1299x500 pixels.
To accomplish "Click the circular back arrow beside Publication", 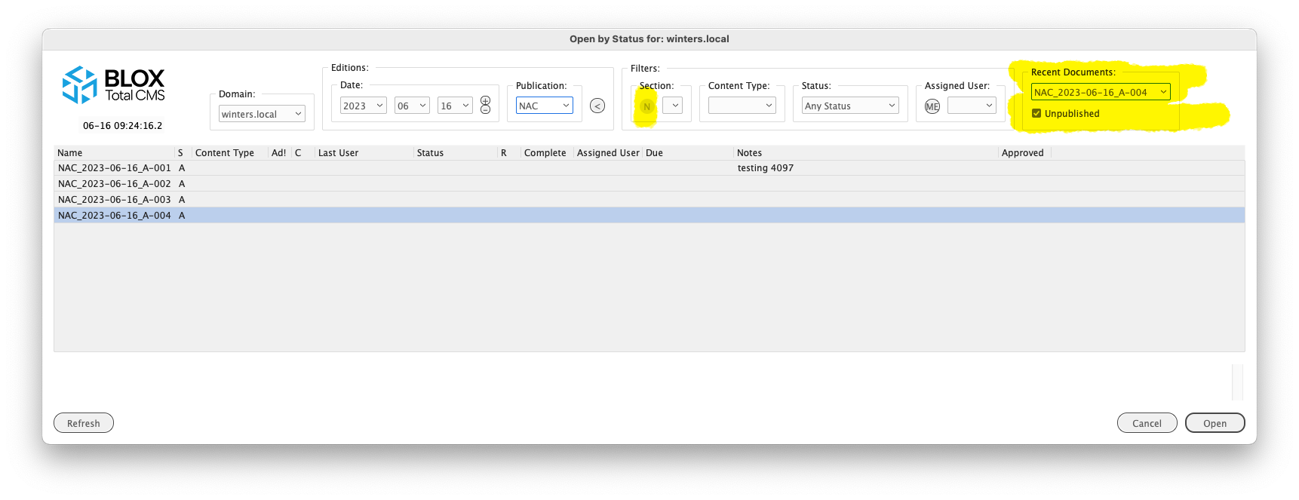I will (597, 106).
